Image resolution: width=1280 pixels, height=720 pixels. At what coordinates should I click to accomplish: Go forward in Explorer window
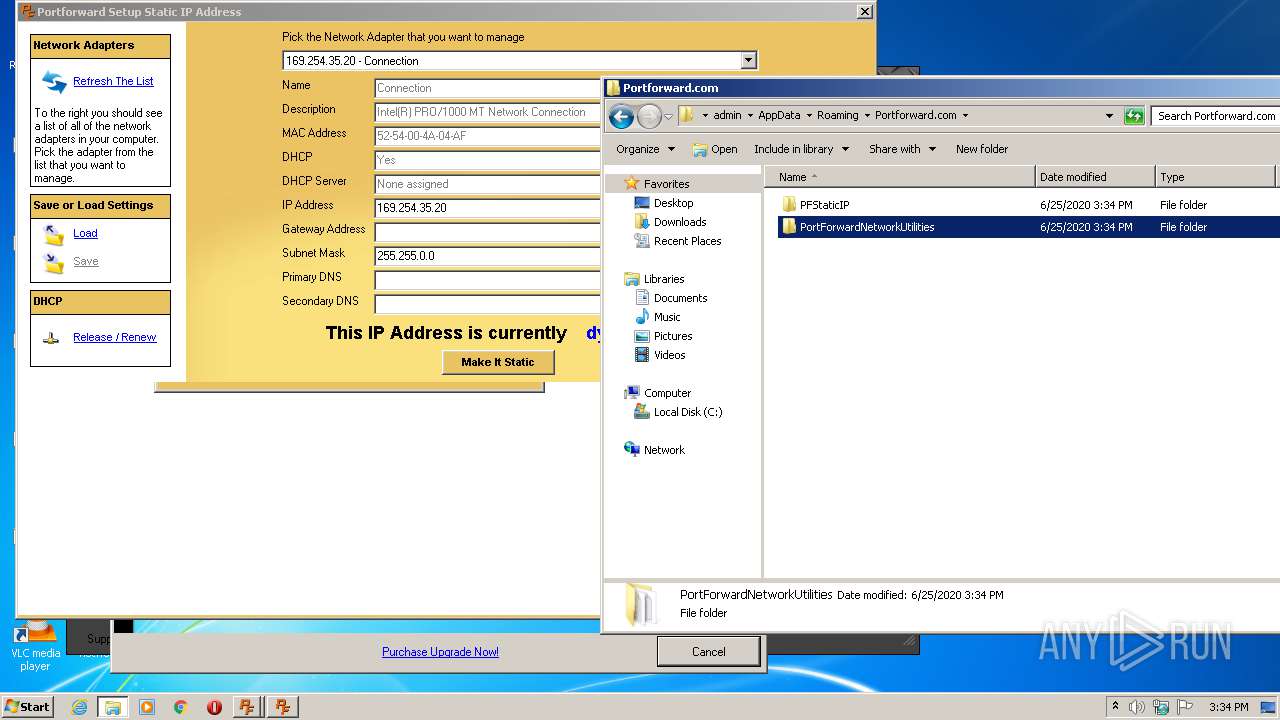coord(649,116)
